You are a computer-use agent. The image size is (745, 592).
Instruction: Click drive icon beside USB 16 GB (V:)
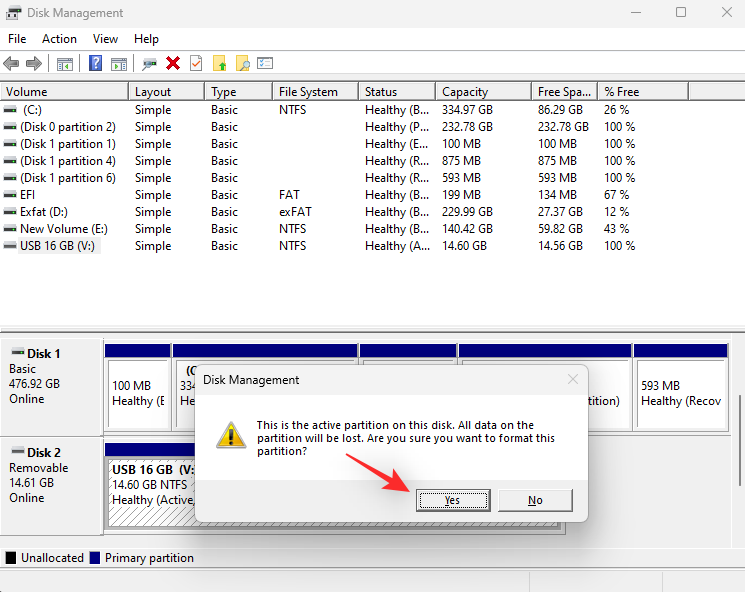click(x=10, y=246)
